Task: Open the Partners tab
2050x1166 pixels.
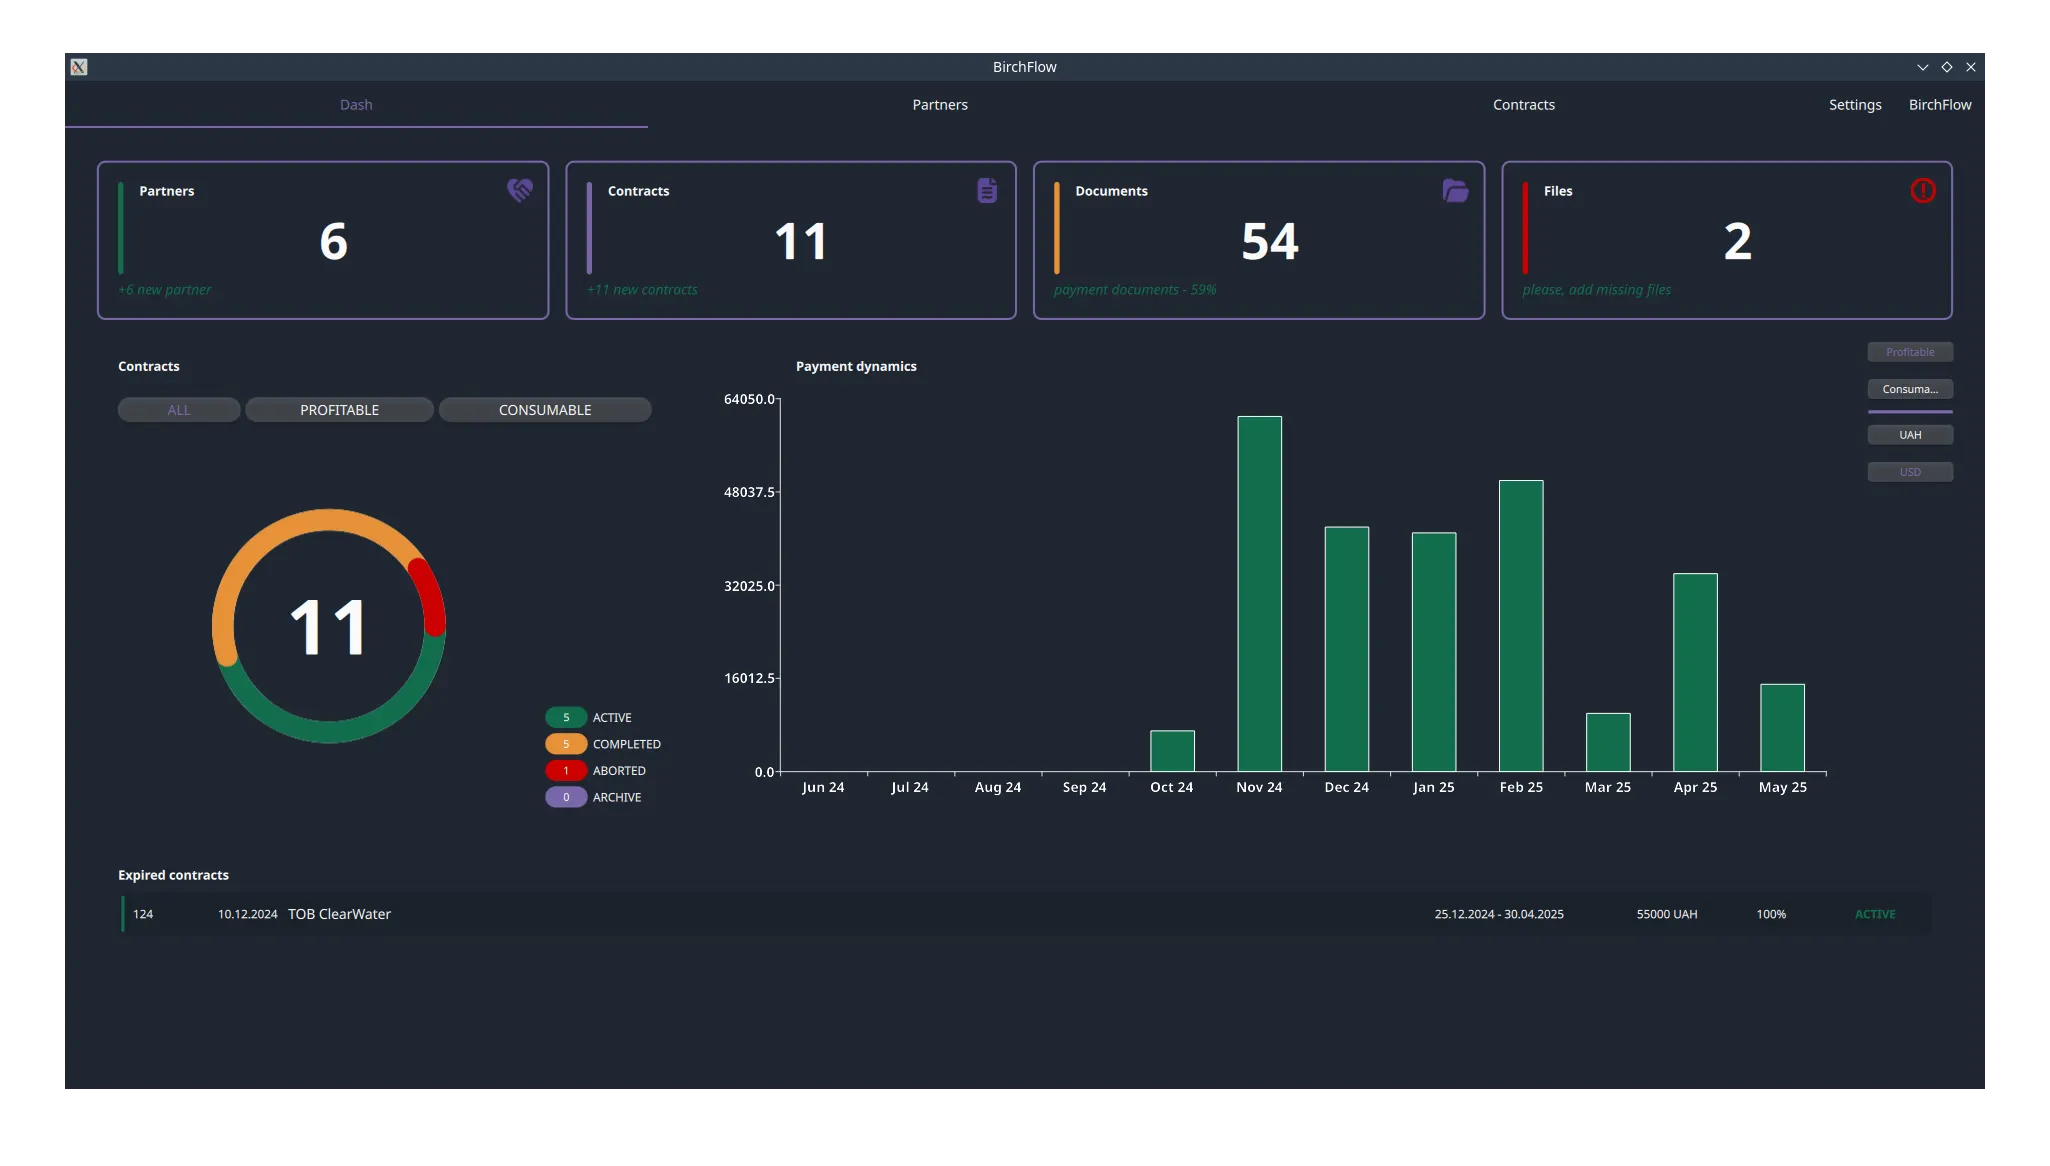Action: [x=940, y=105]
